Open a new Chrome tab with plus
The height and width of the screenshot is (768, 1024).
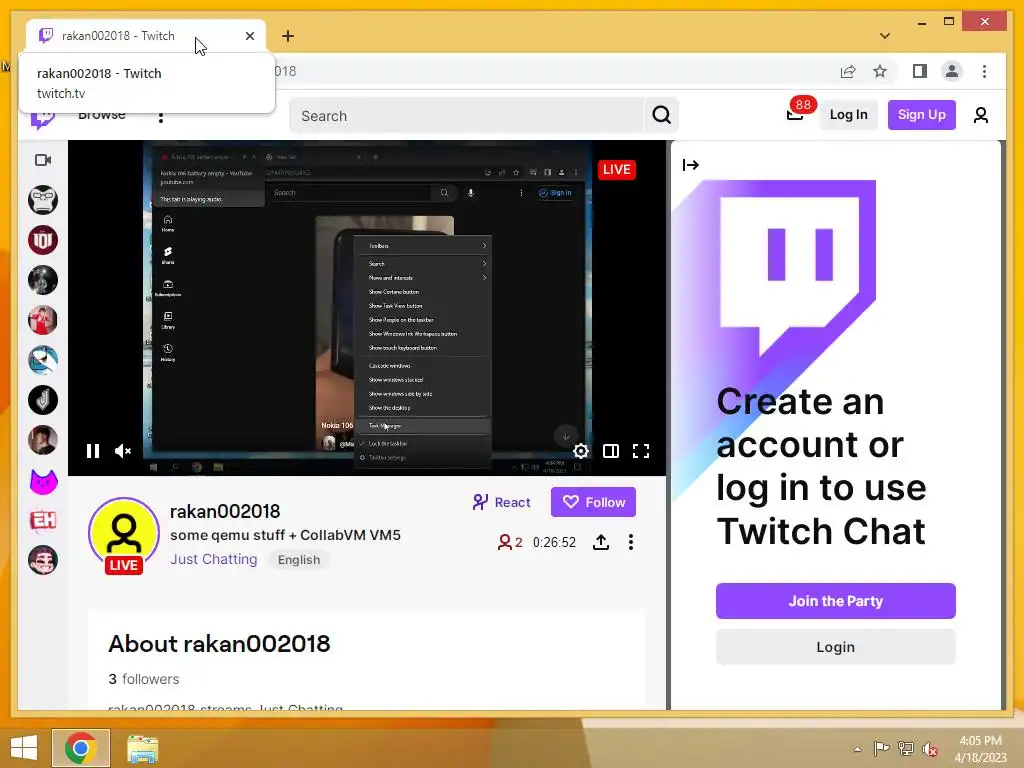[x=288, y=36]
